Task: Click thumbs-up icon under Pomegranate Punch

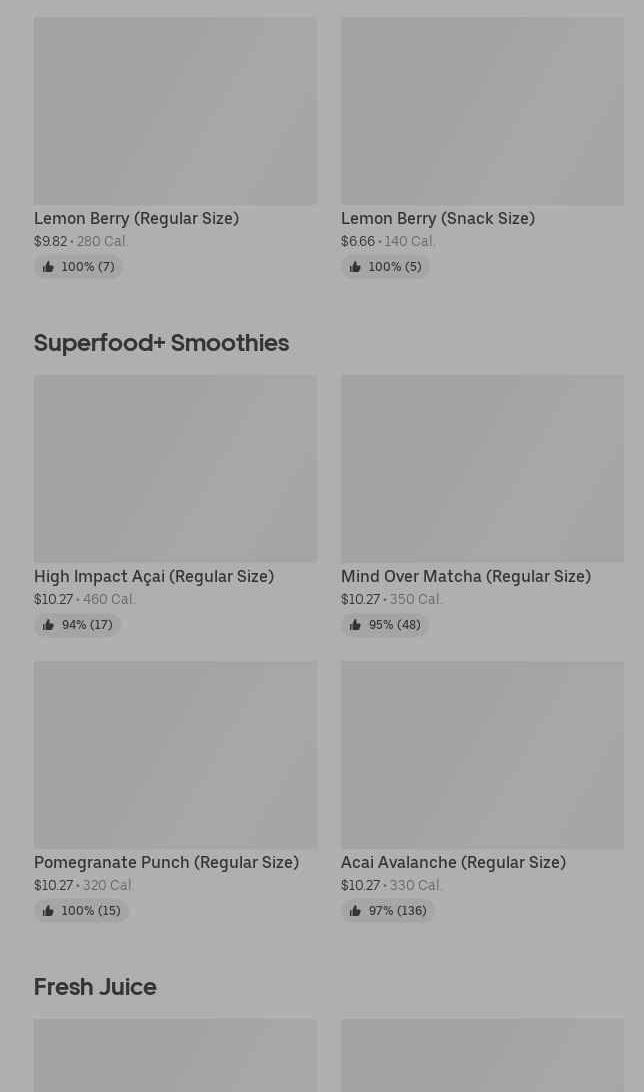Action: 48,911
